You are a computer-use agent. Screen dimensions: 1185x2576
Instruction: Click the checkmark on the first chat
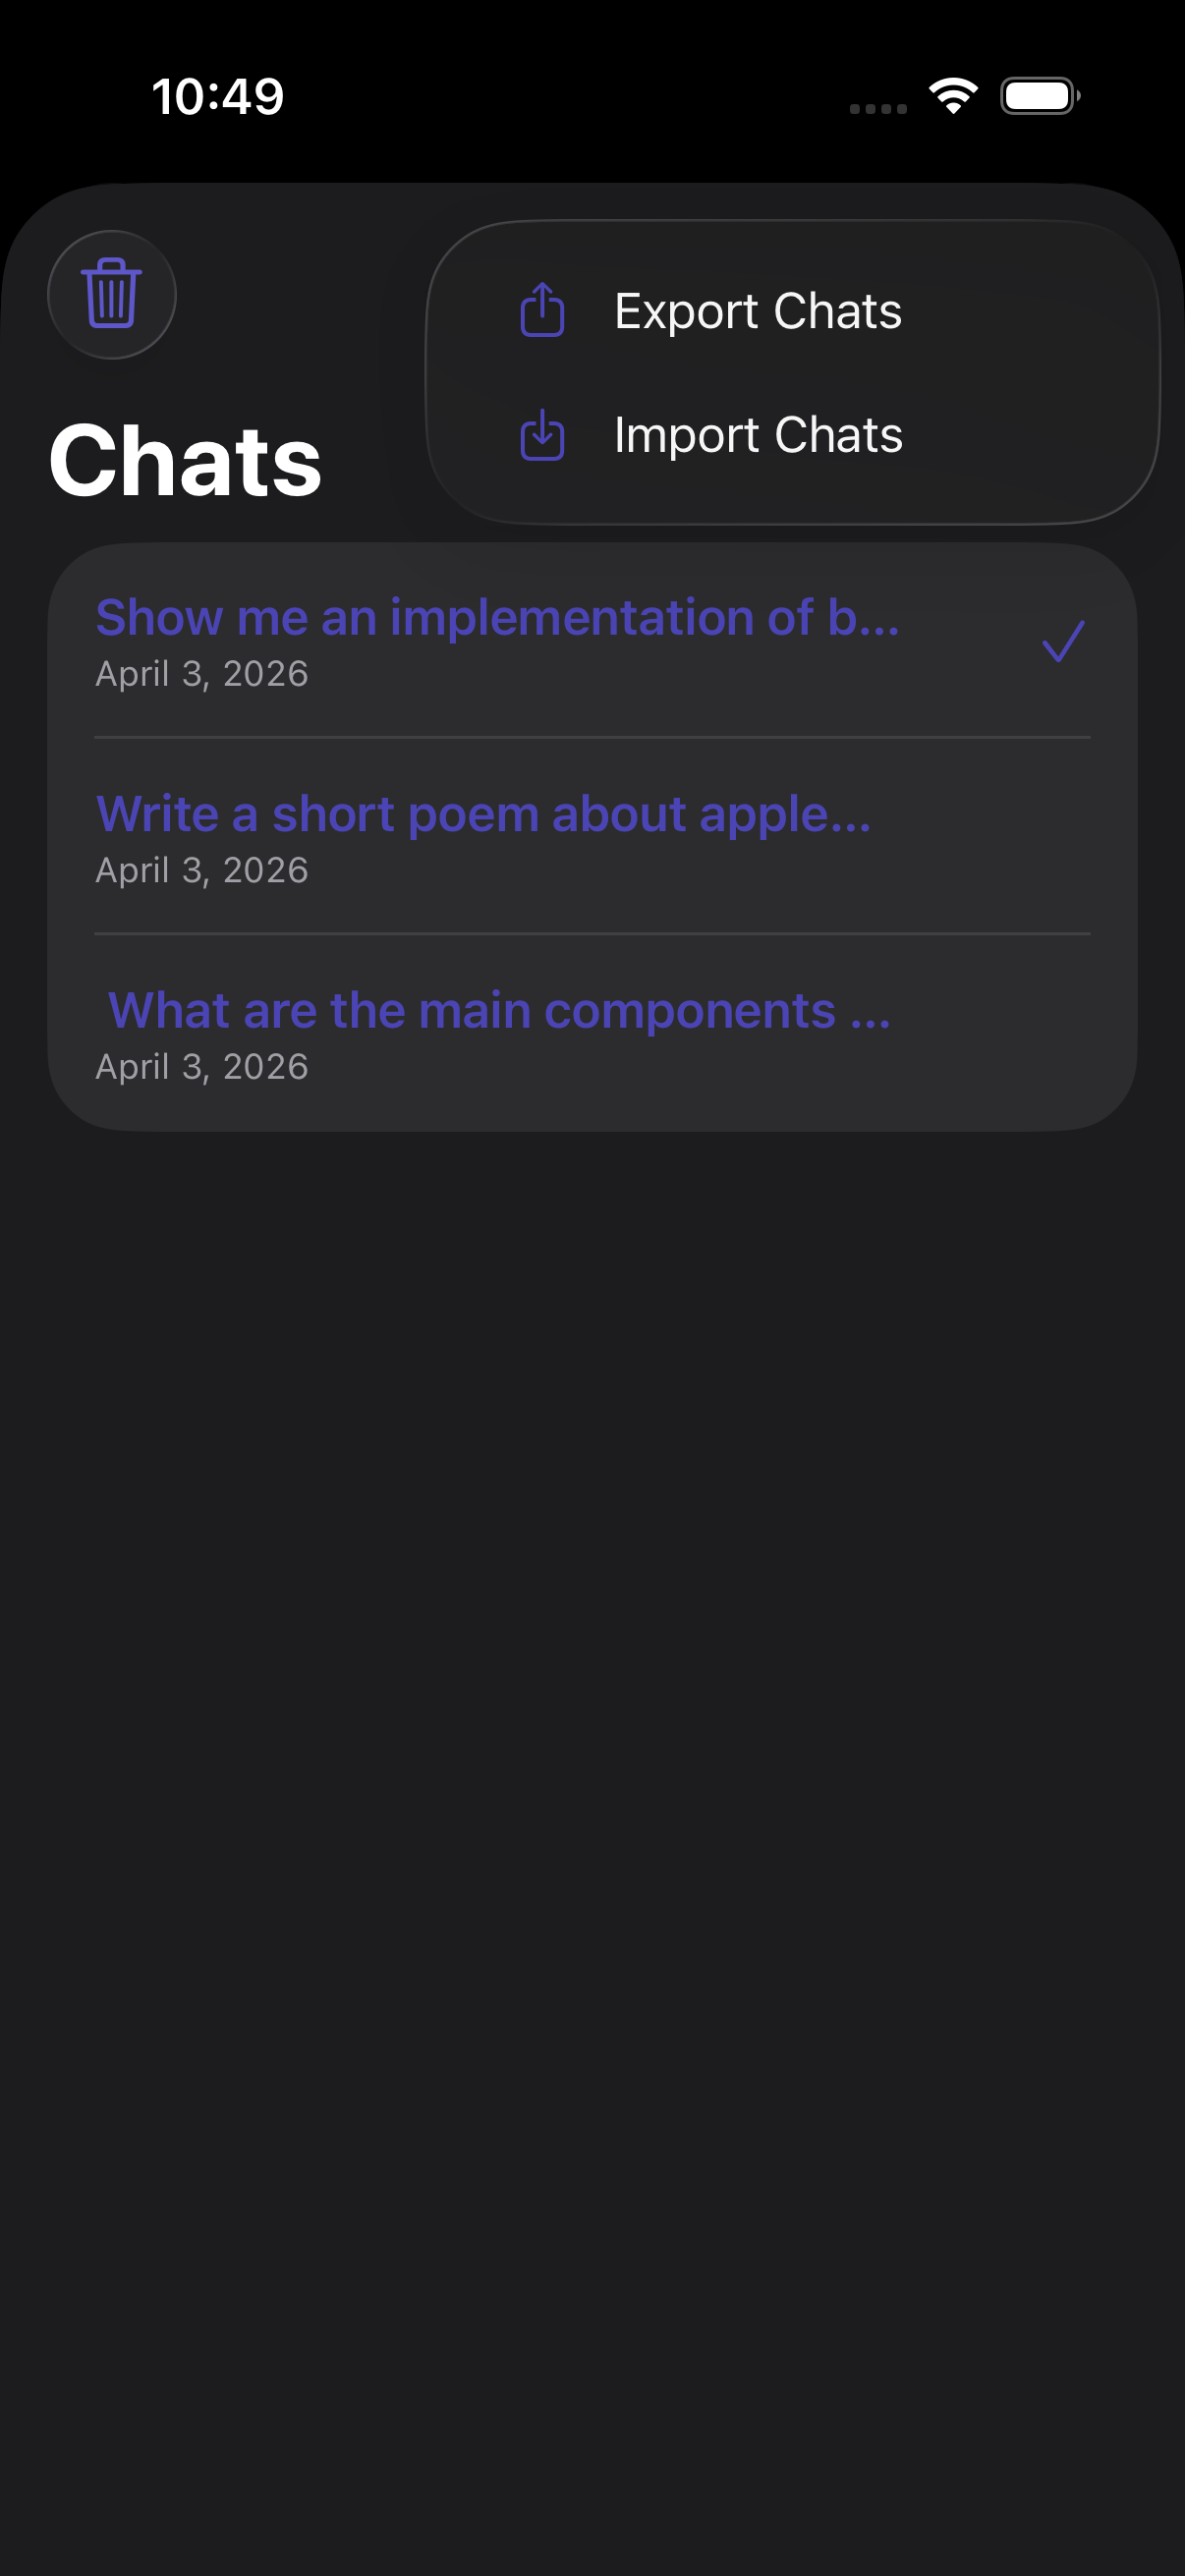(x=1062, y=641)
